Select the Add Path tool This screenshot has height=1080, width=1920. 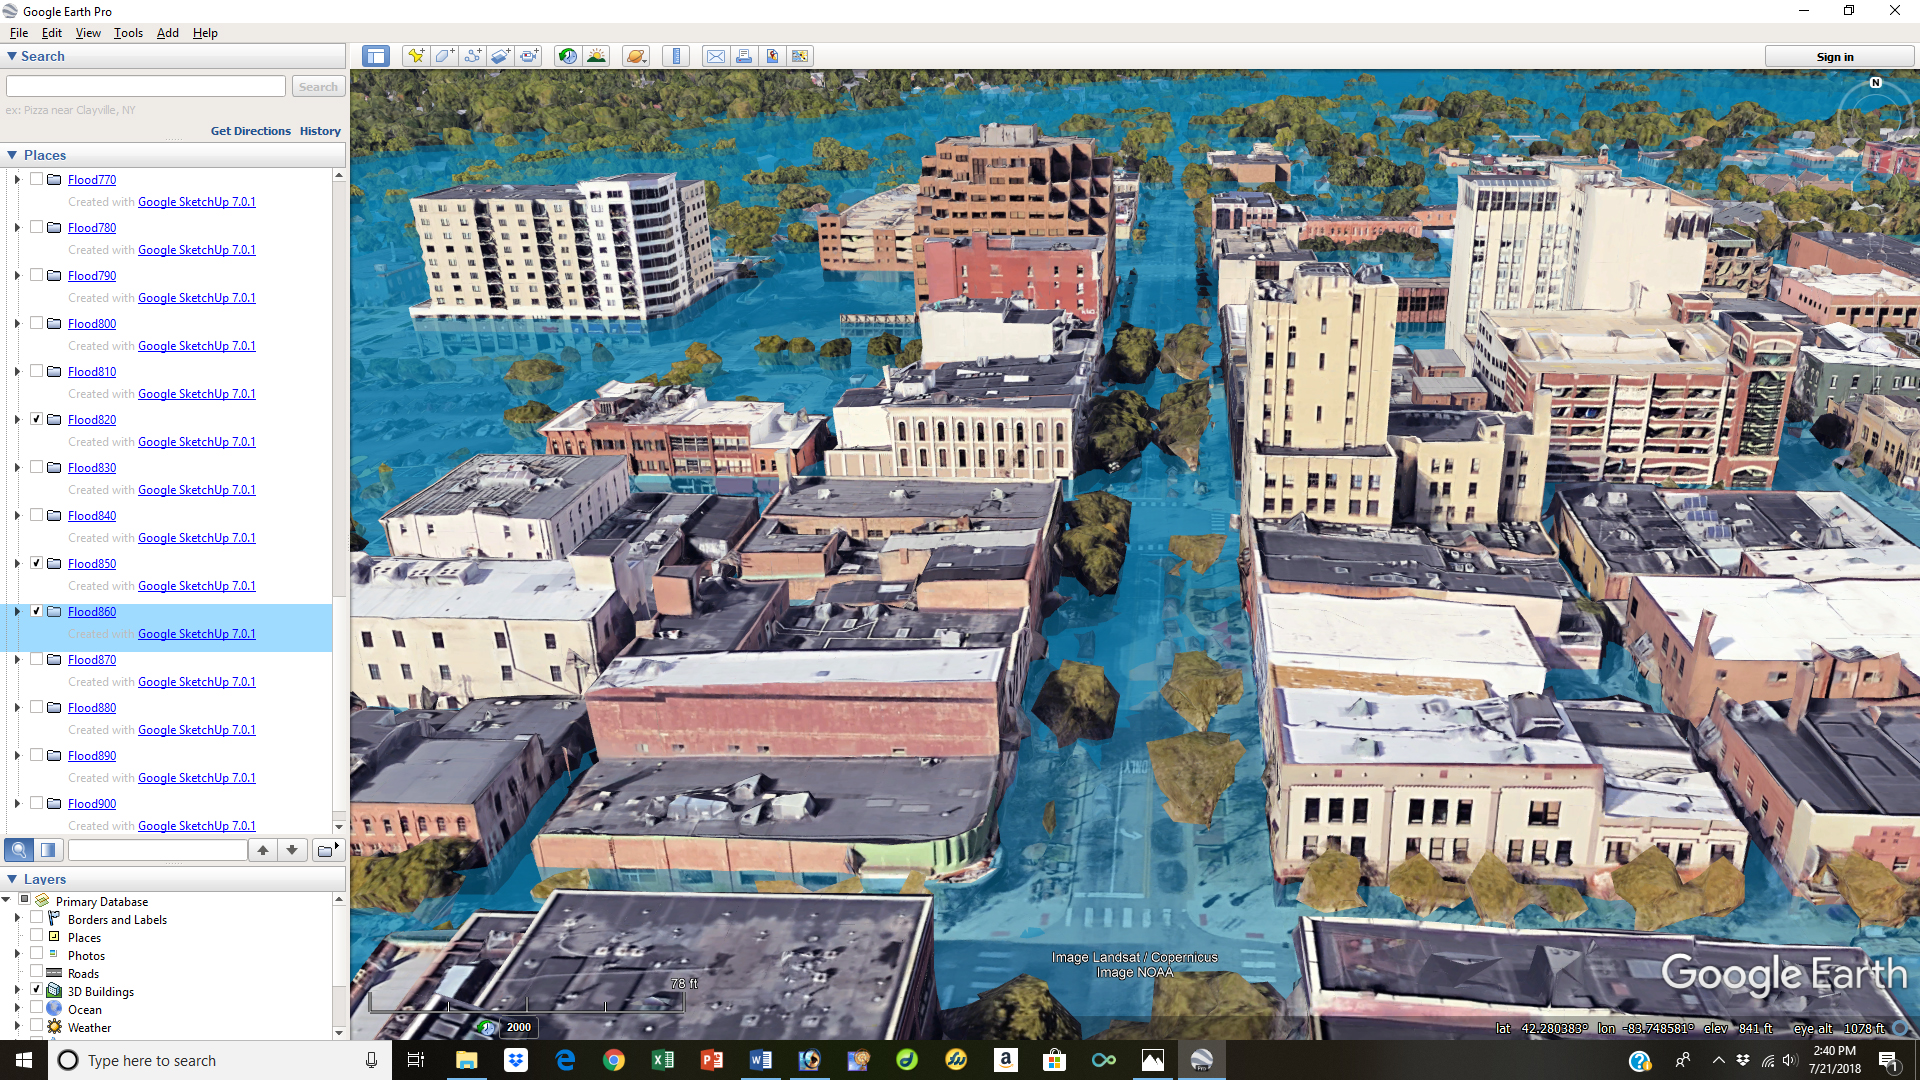(472, 57)
